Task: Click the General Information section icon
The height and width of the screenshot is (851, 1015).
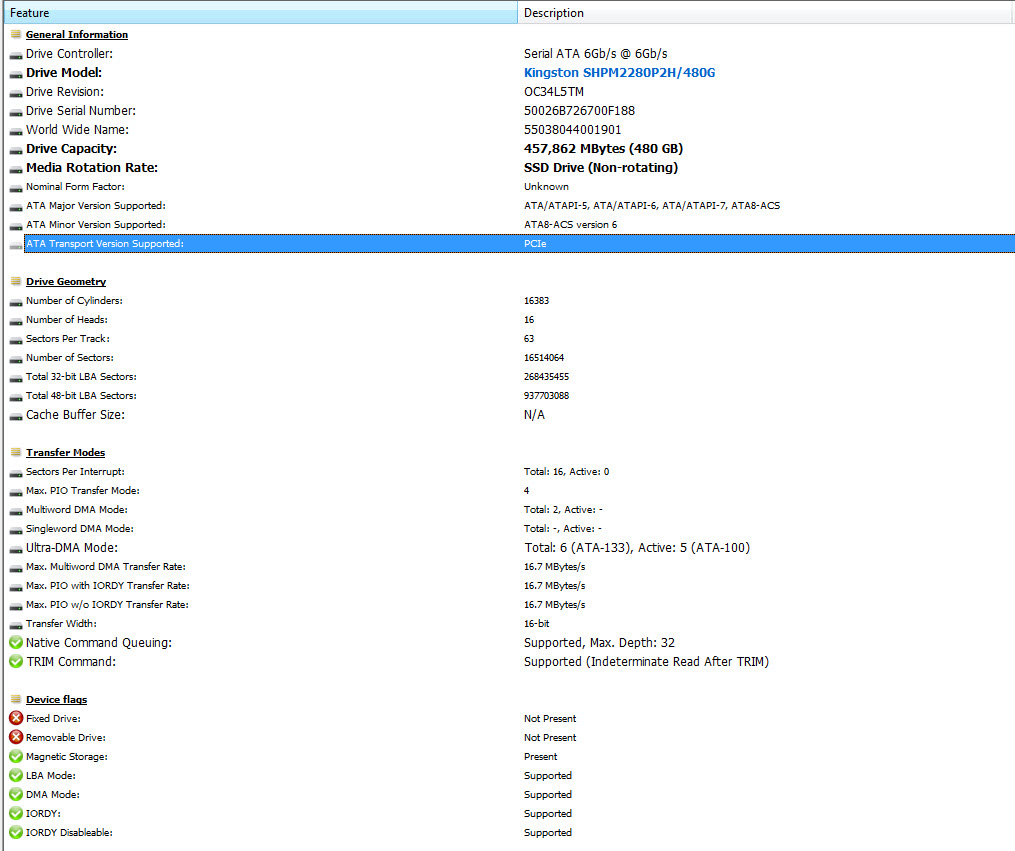Action: (x=16, y=34)
